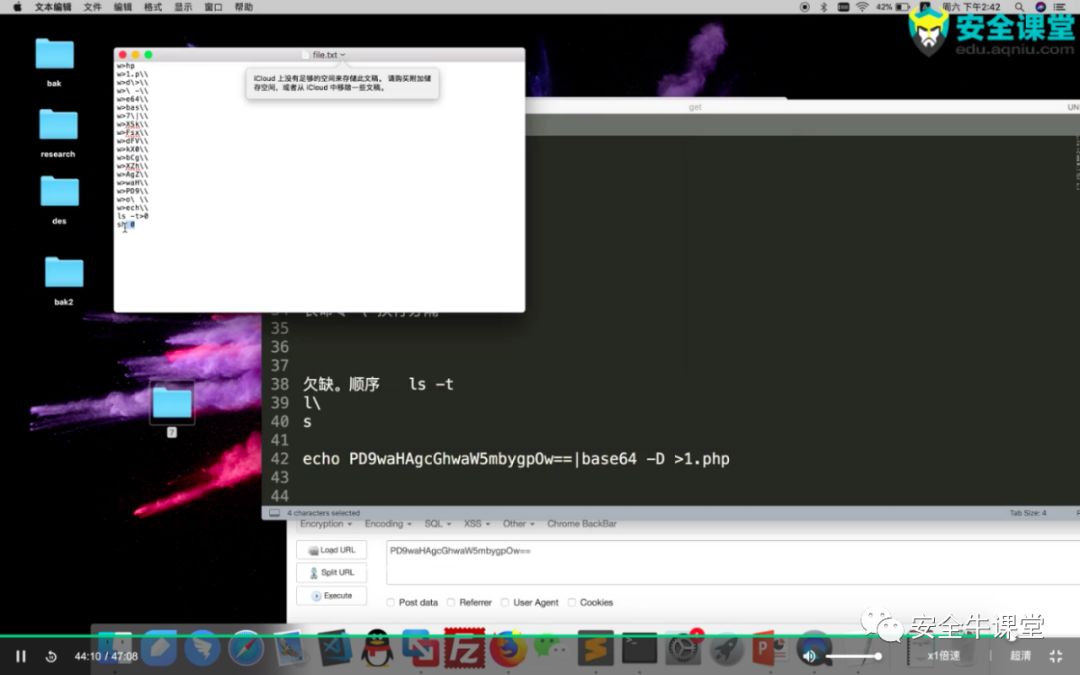Open the 格式 menu in the menu bar
The height and width of the screenshot is (675, 1080).
point(152,7)
